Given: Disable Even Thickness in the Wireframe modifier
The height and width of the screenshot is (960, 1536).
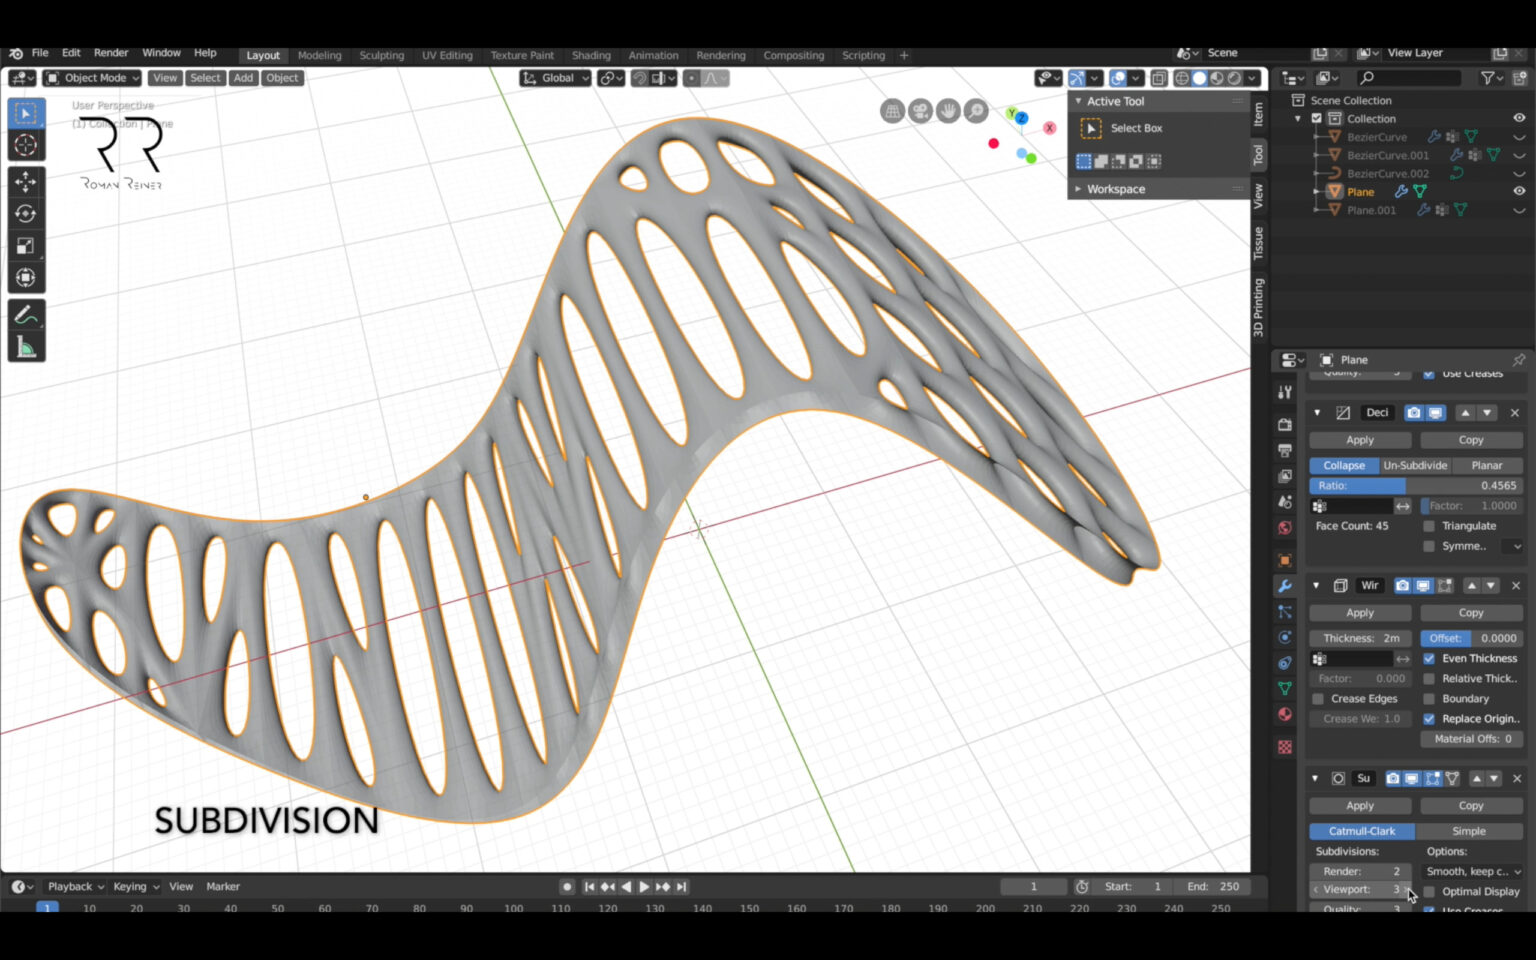Looking at the screenshot, I should pyautogui.click(x=1429, y=658).
